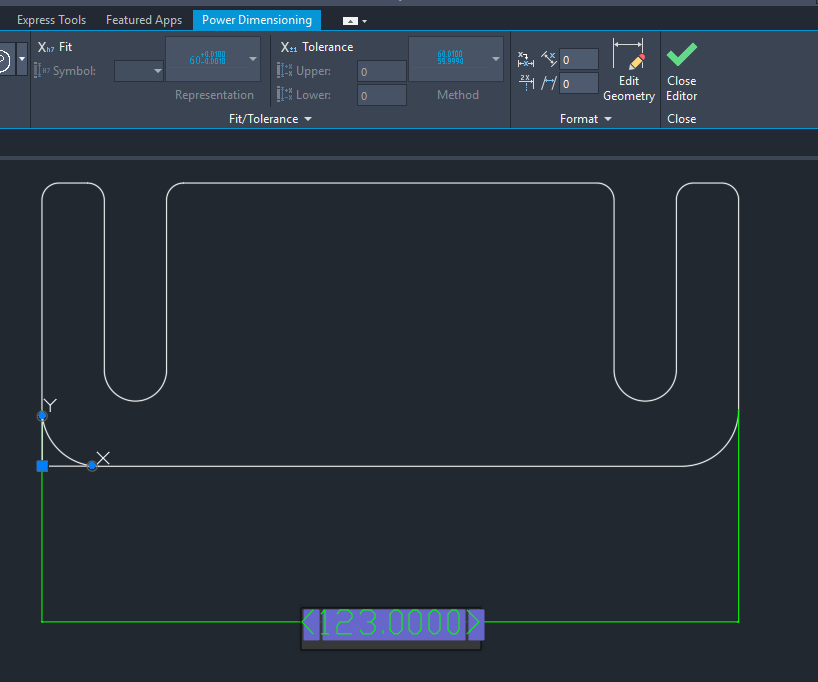
Task: Expand the Format panel
Action: (585, 119)
